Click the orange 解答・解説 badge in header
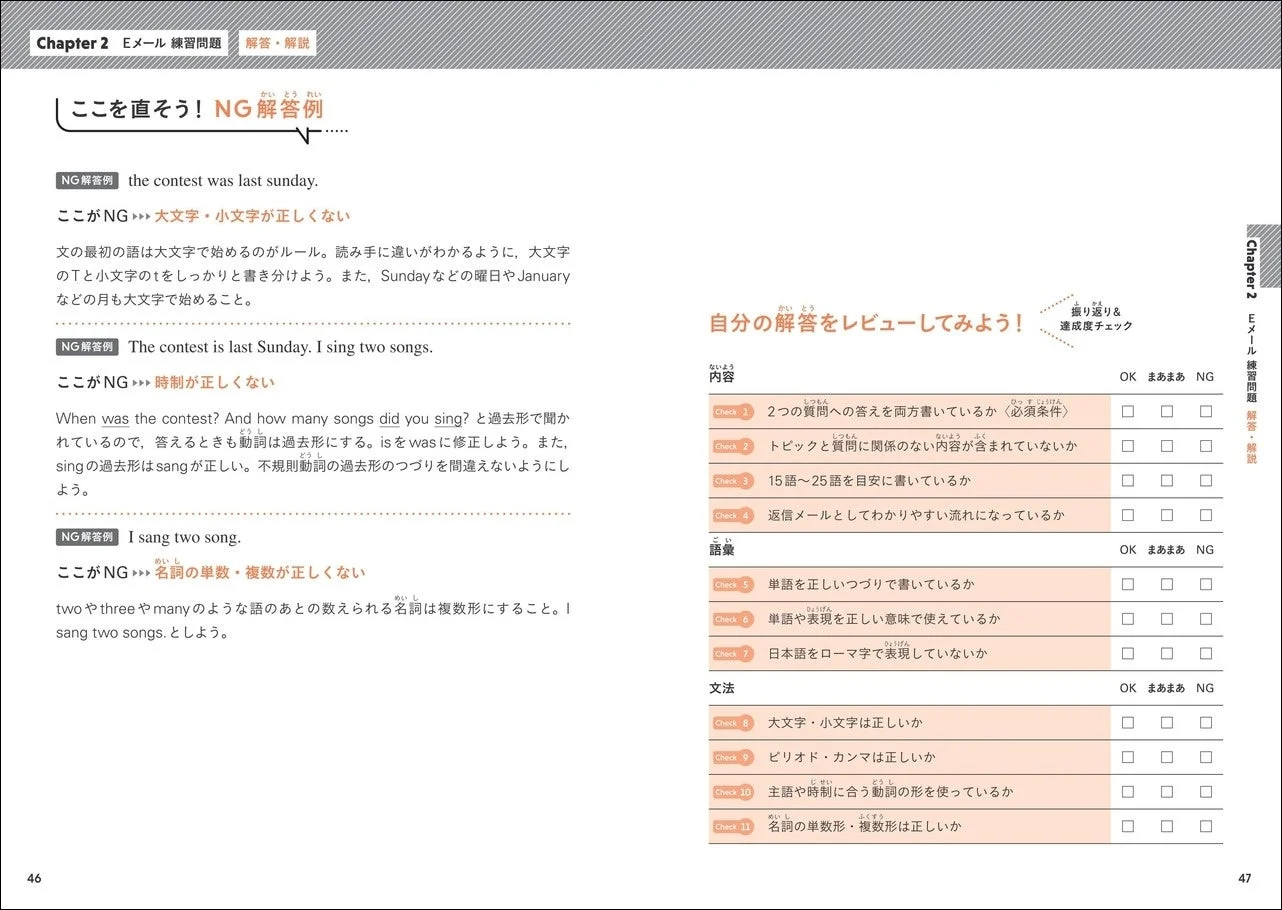 click(x=277, y=43)
